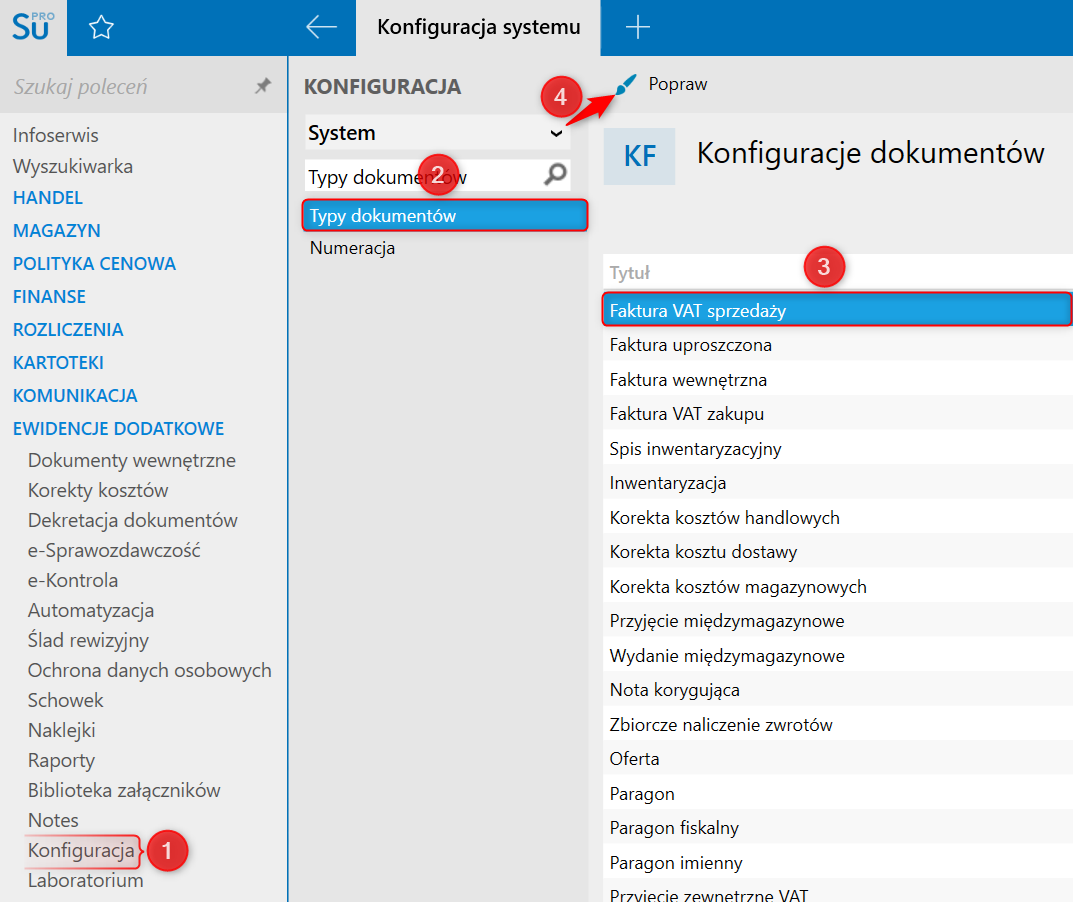Click the Popraw brush icon

click(626, 84)
